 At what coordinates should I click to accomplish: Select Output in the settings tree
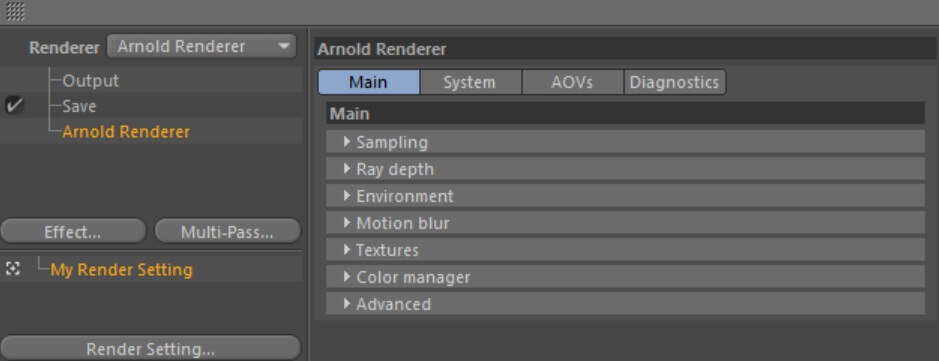(90, 80)
